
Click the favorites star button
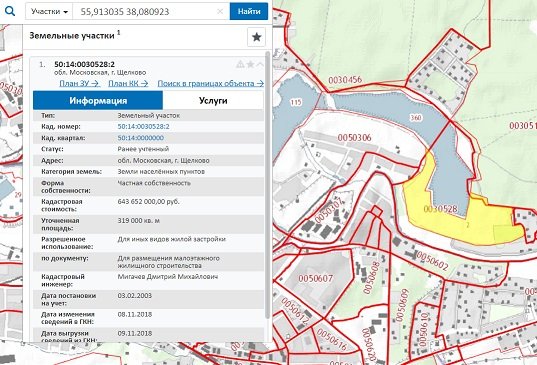click(257, 37)
